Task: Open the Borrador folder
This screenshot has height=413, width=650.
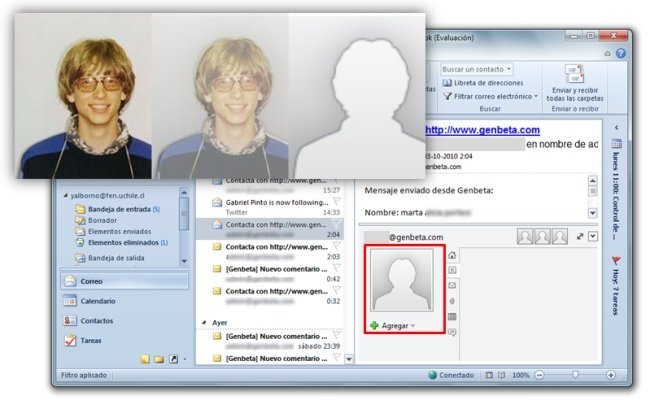Action: [97, 221]
